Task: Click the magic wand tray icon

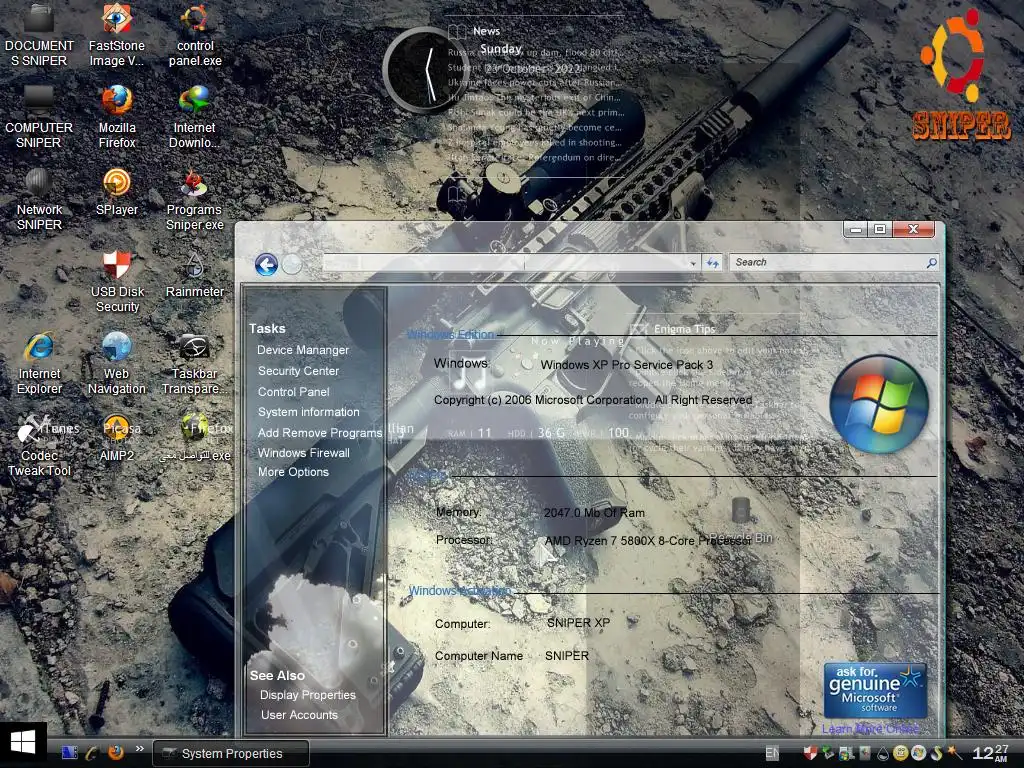Action: pyautogui.click(x=955, y=753)
